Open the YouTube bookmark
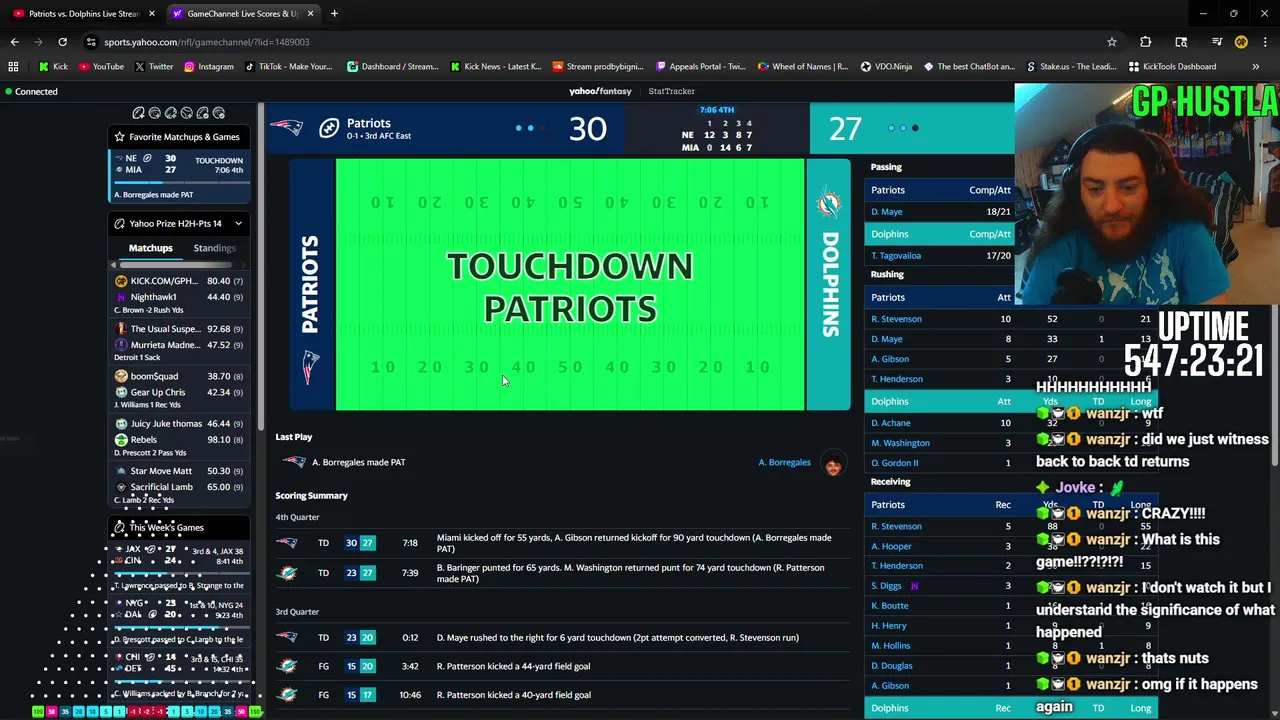 pyautogui.click(x=101, y=67)
